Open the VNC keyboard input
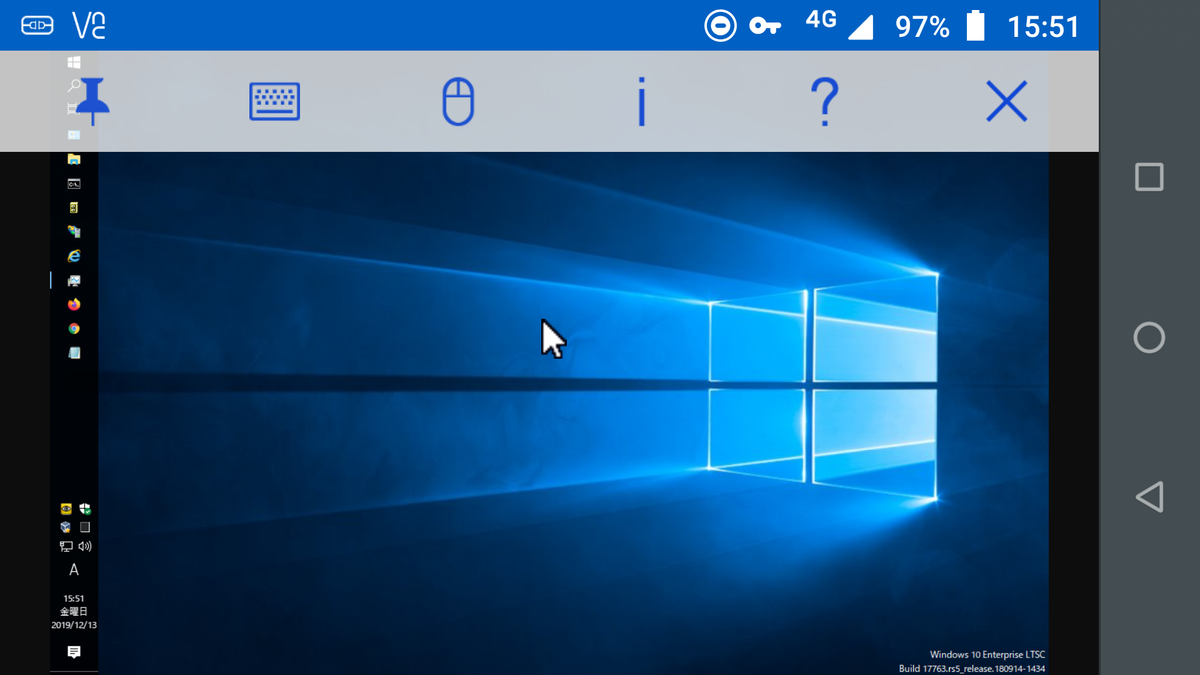The image size is (1200, 675). (275, 101)
